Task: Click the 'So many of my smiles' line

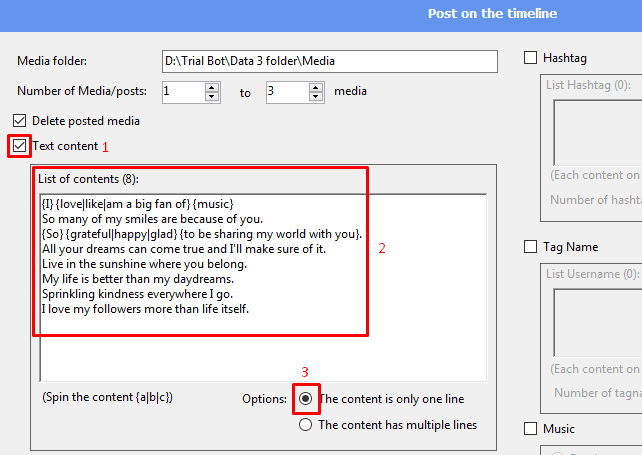Action: tap(152, 219)
